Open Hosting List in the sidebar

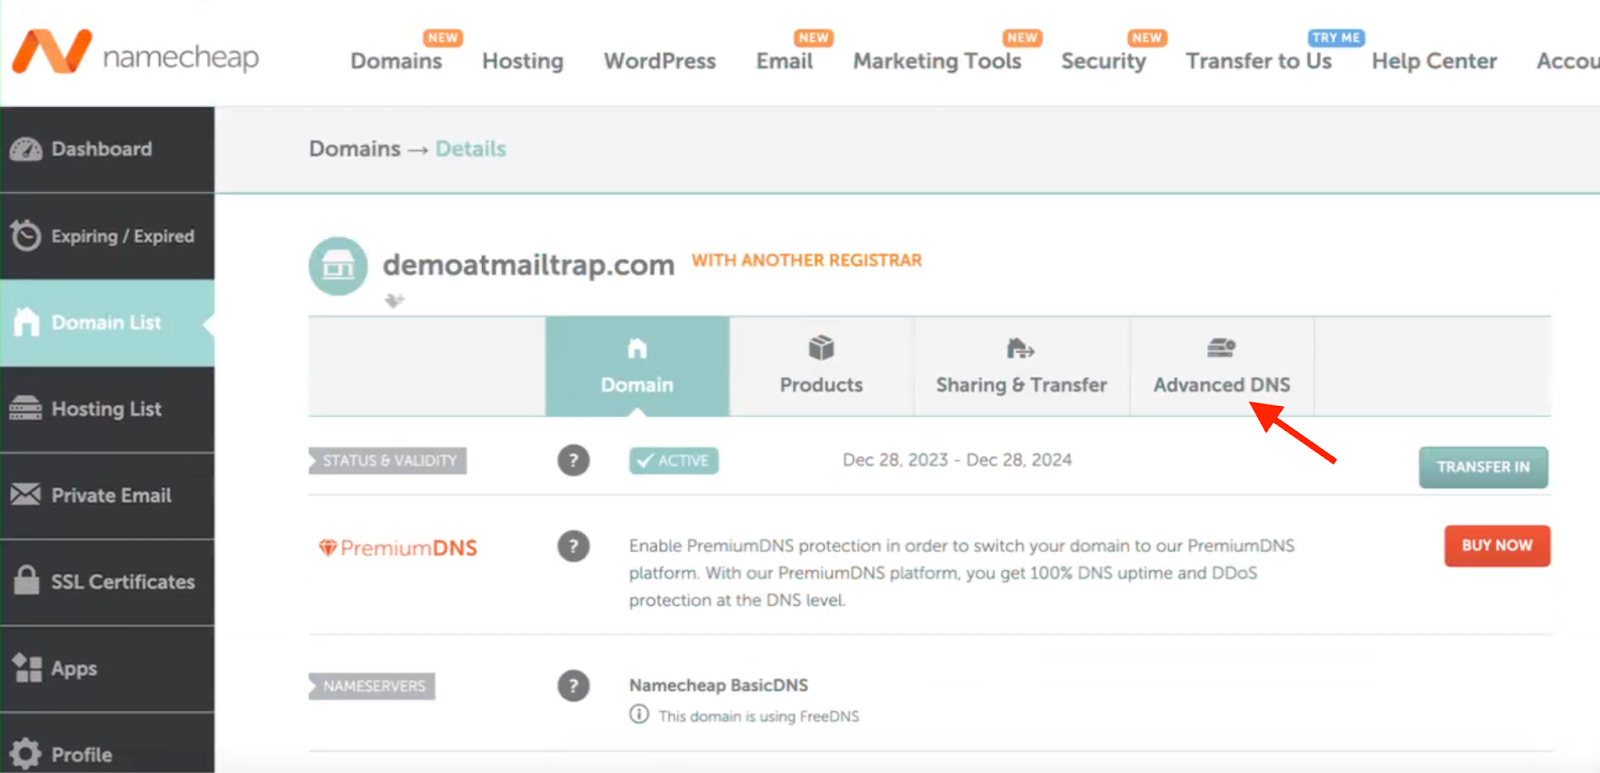107,409
